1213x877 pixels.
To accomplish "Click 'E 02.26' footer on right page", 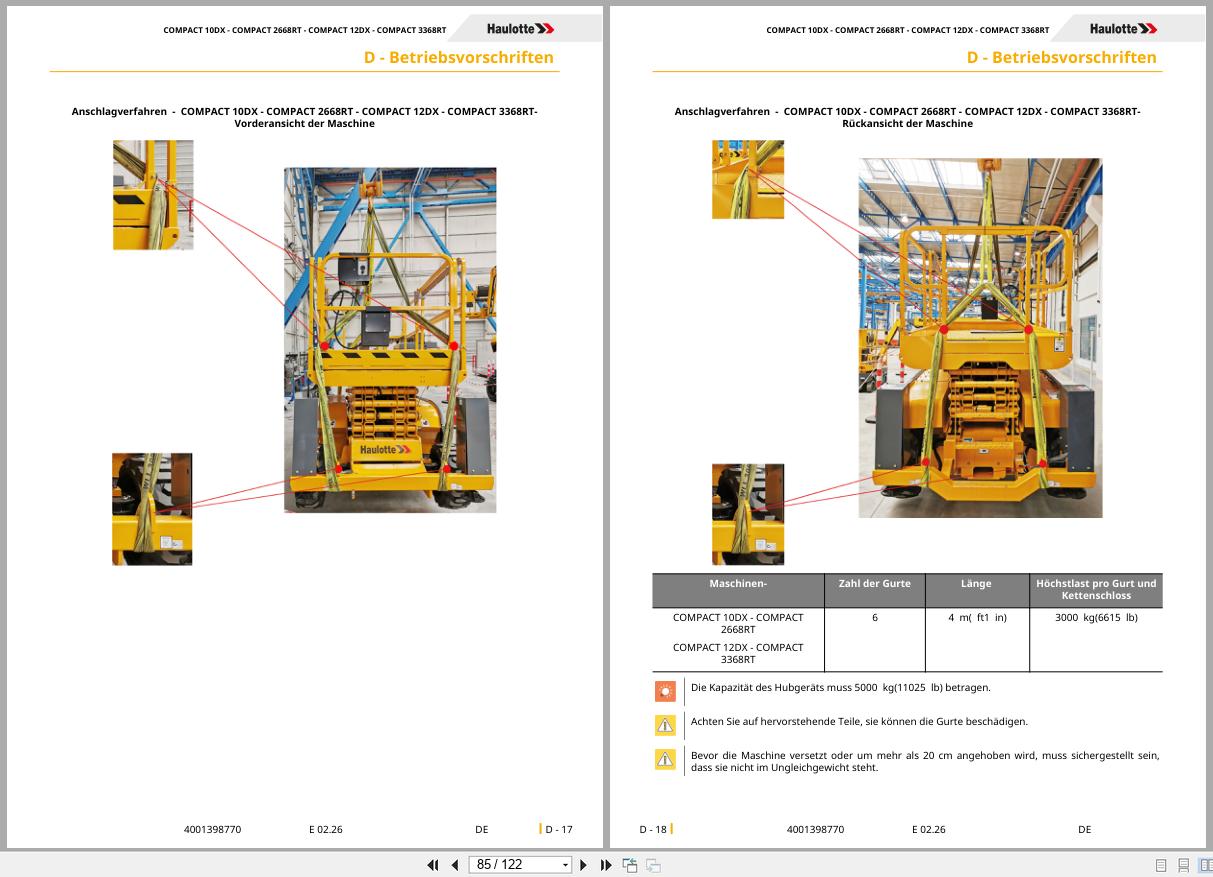I will coord(929,830).
